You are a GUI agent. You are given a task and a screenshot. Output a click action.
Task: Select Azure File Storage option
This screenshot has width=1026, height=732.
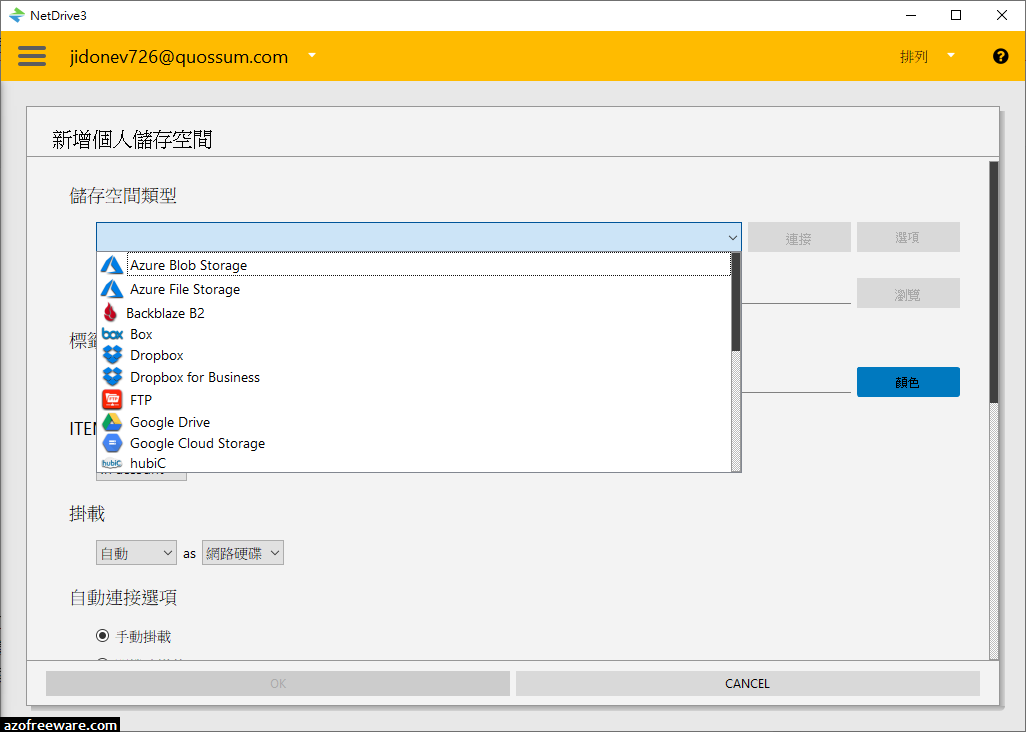pyautogui.click(x=414, y=289)
